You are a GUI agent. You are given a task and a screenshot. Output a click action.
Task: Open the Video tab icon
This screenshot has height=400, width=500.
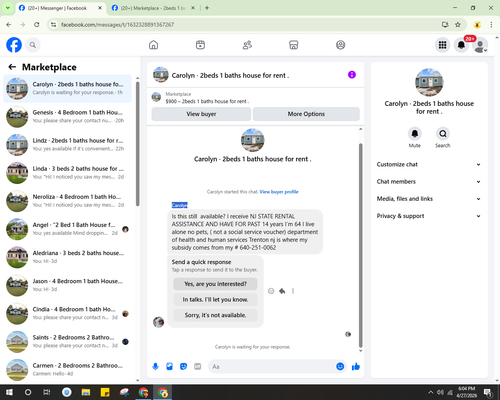coord(200,45)
